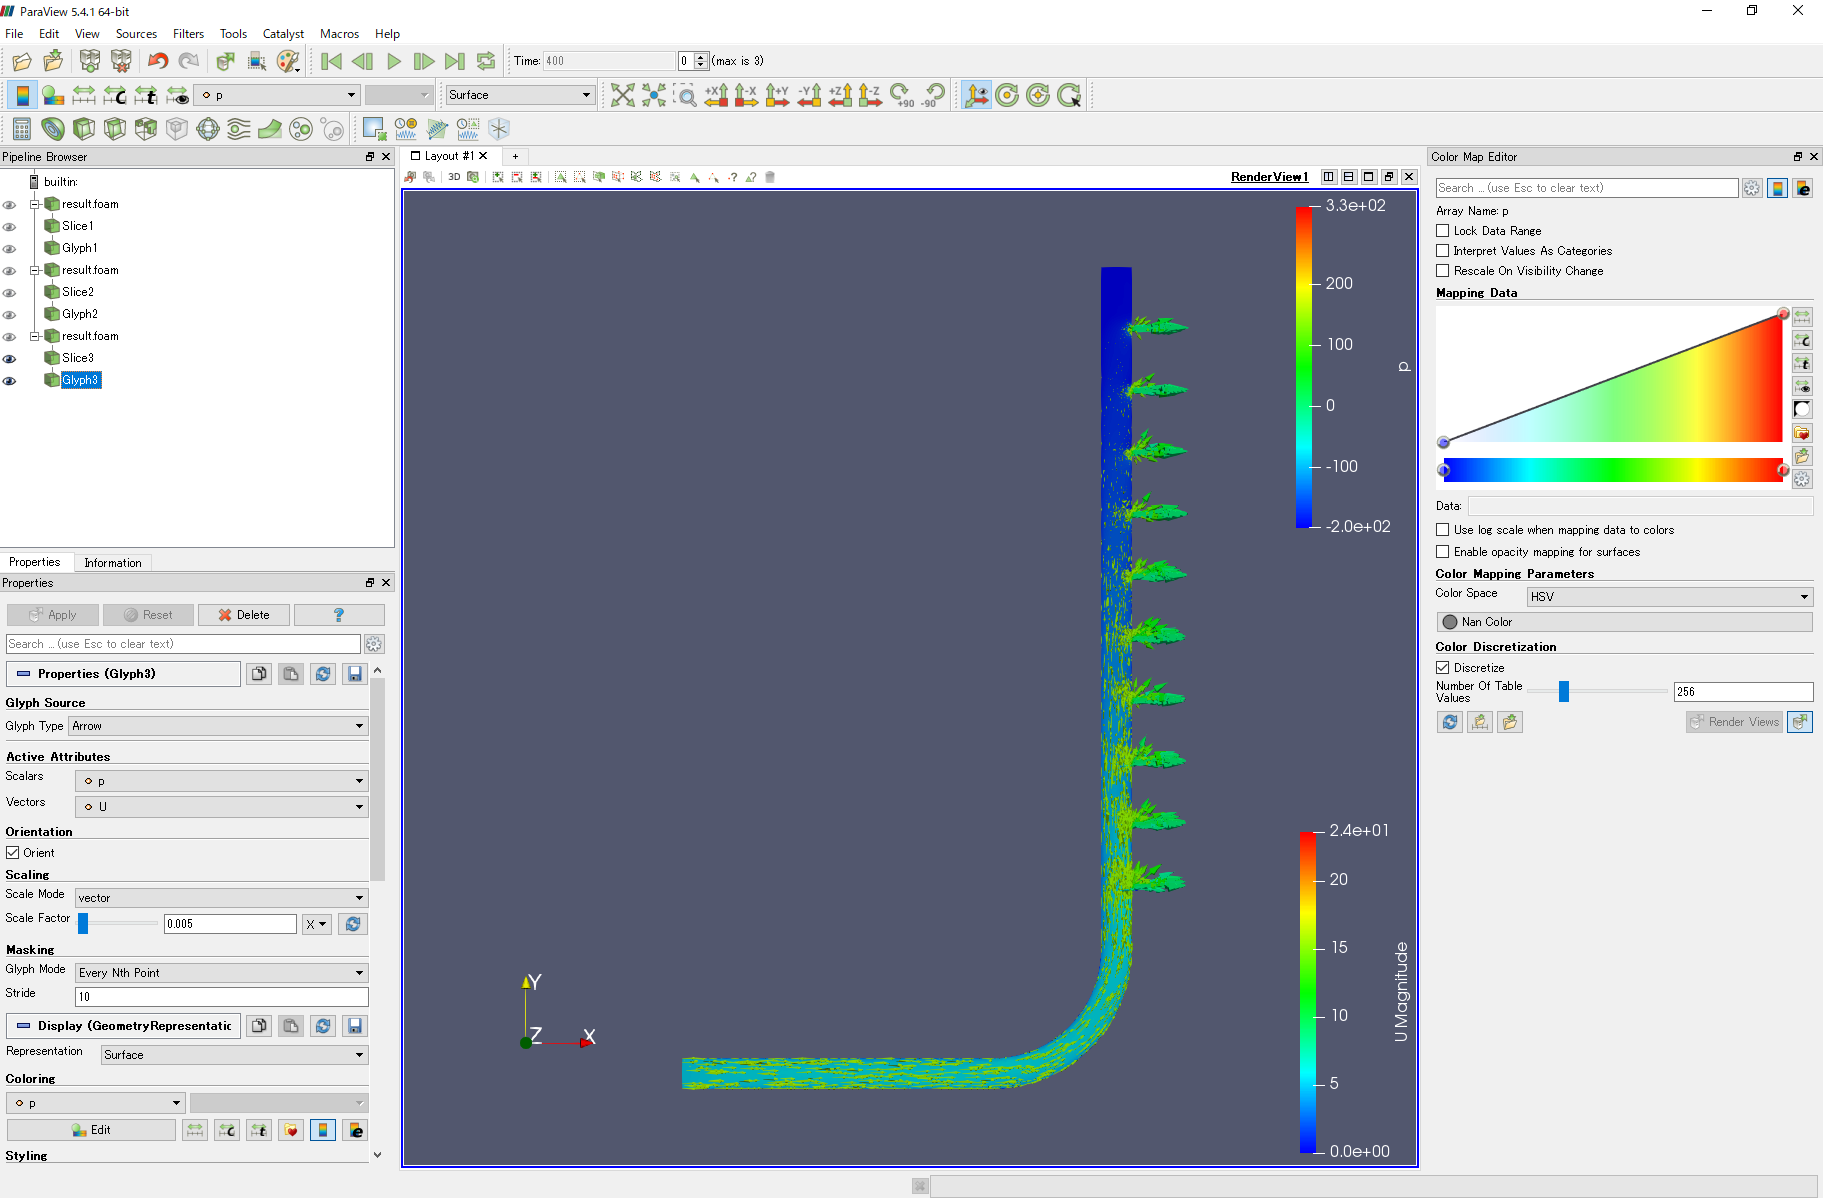Jump to the last animation frame
This screenshot has height=1198, width=1823.
click(455, 61)
